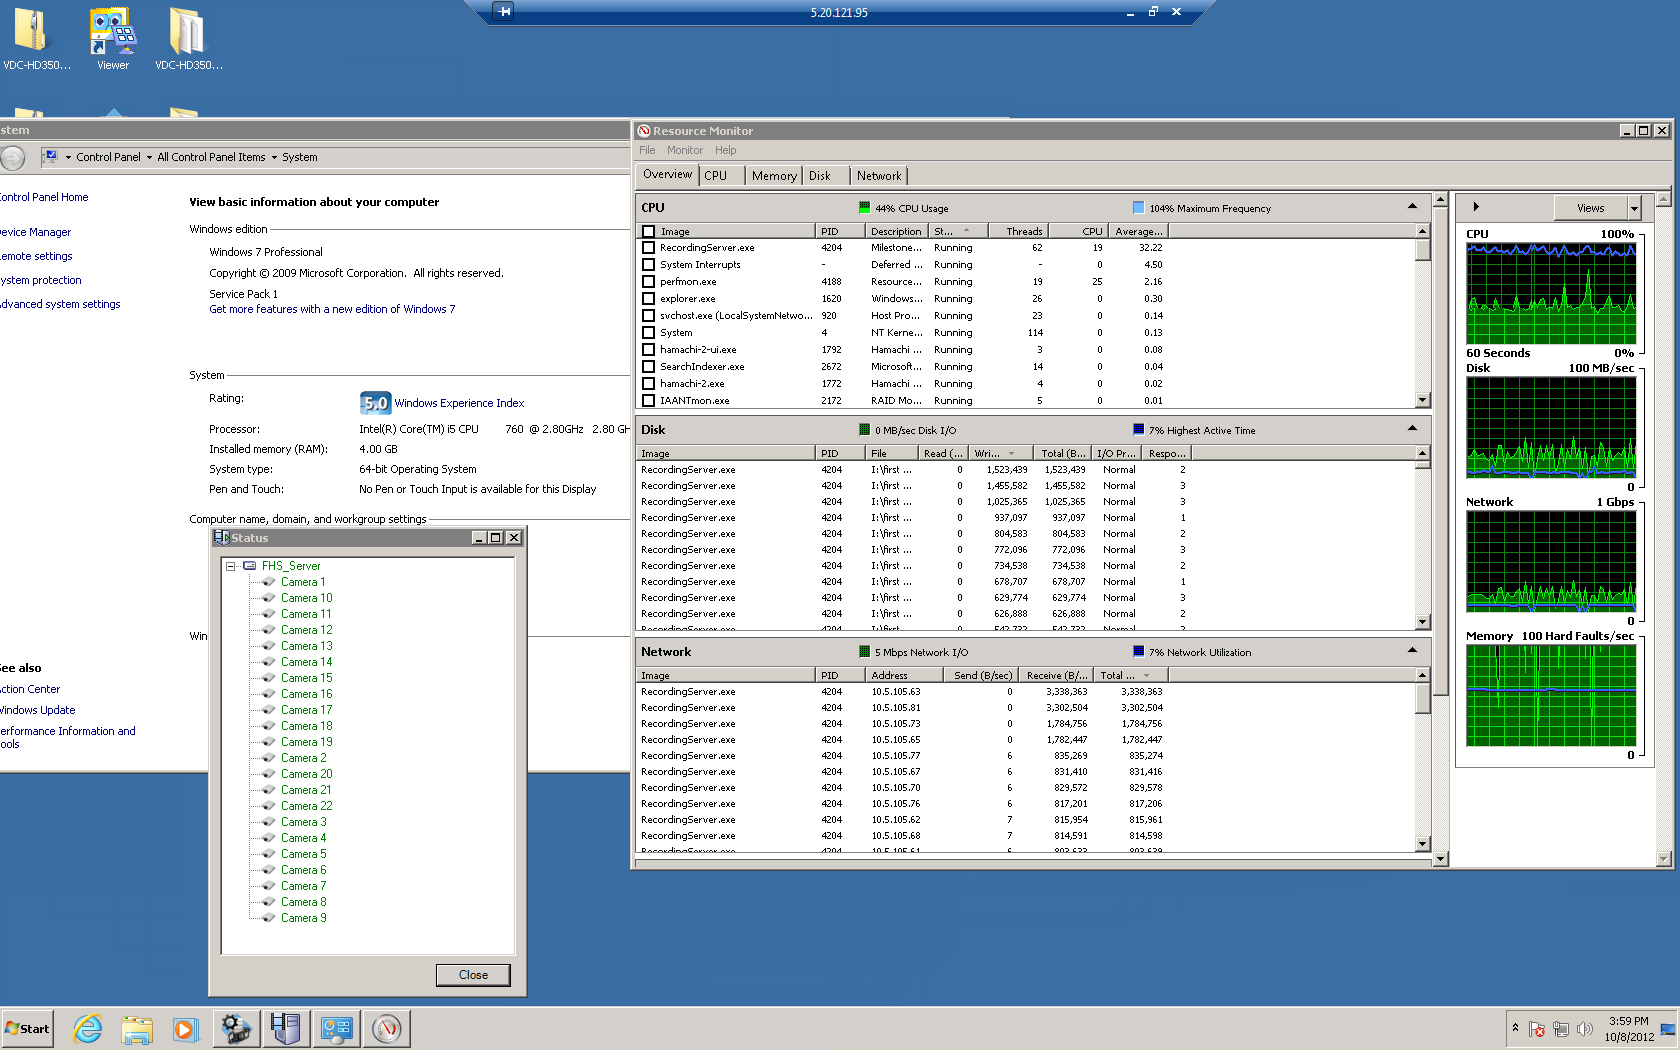The height and width of the screenshot is (1050, 1680).
Task: Click the Action Center flag in tray
Action: [1537, 1029]
